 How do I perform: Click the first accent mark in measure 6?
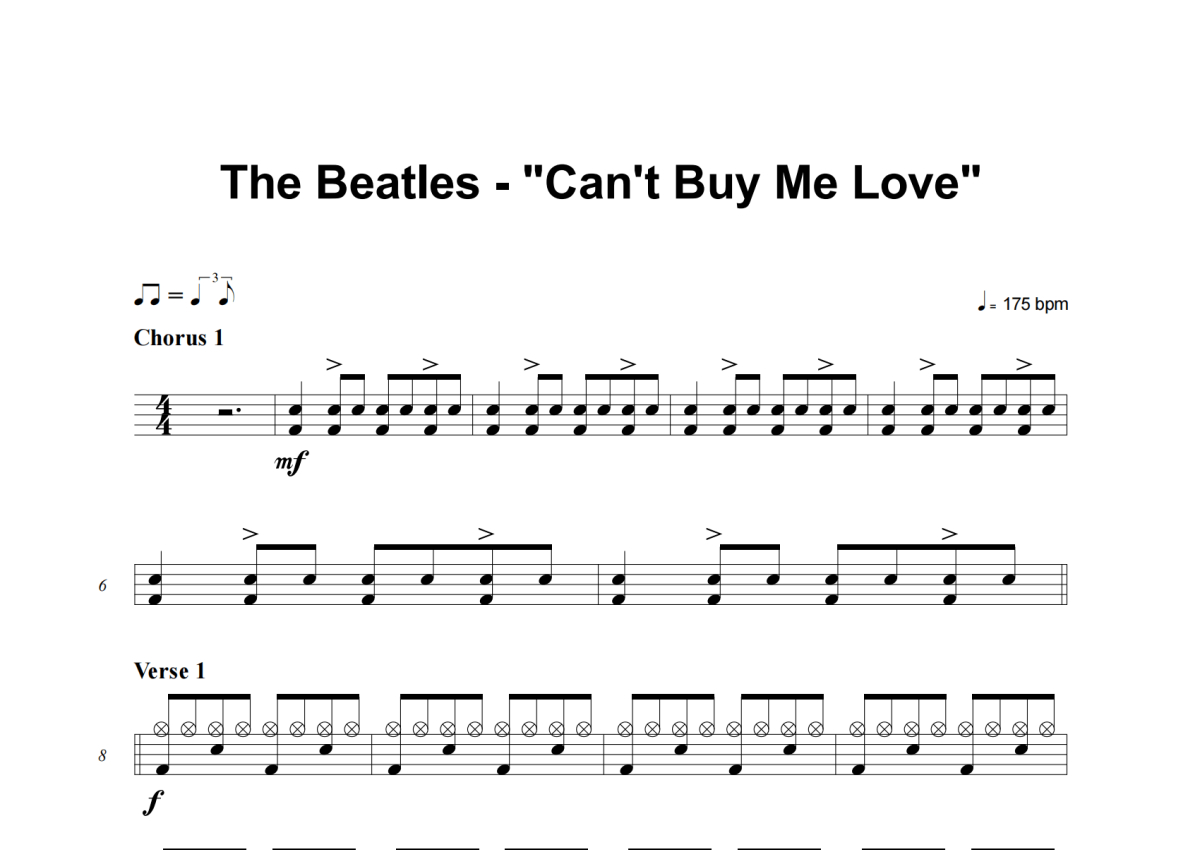click(251, 534)
